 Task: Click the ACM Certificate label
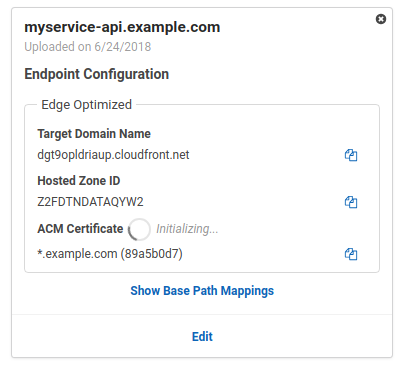tap(80, 229)
